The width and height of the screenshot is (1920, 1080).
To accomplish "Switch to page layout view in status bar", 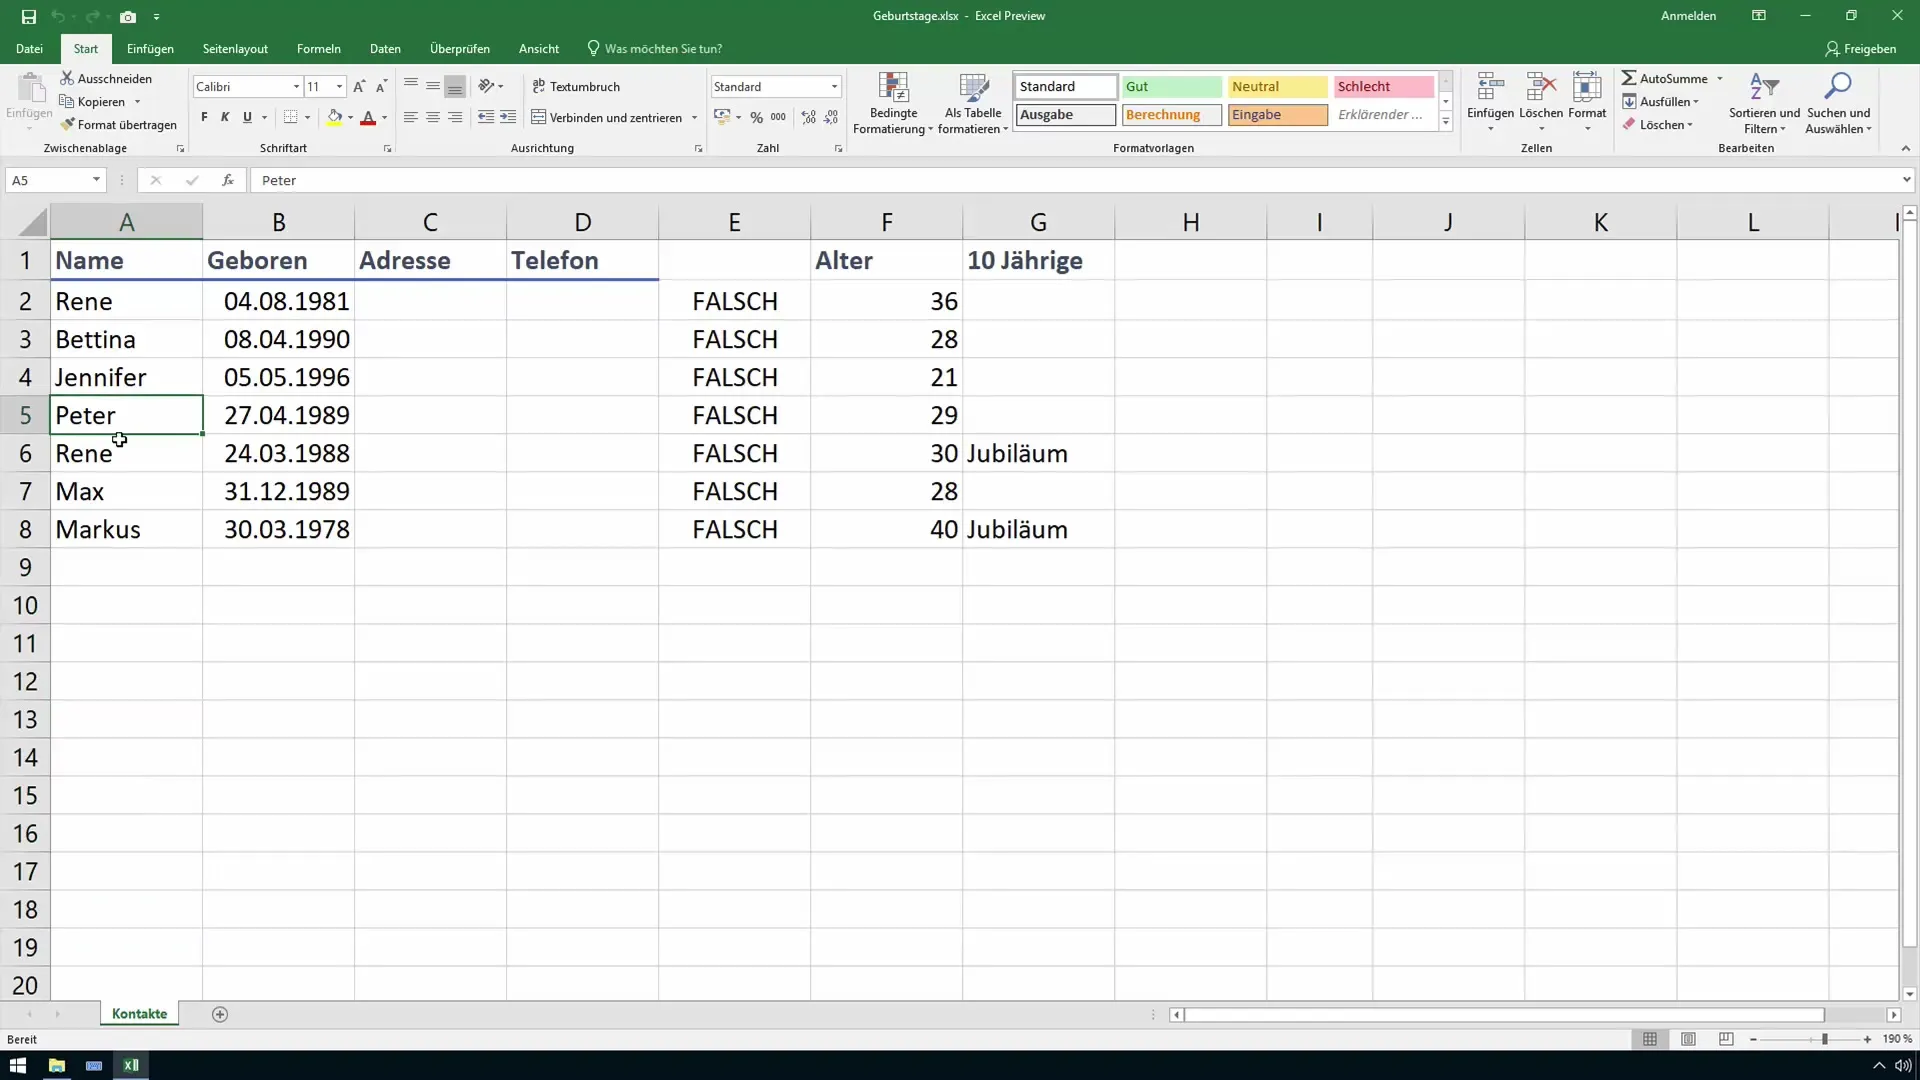I will (x=1688, y=1040).
